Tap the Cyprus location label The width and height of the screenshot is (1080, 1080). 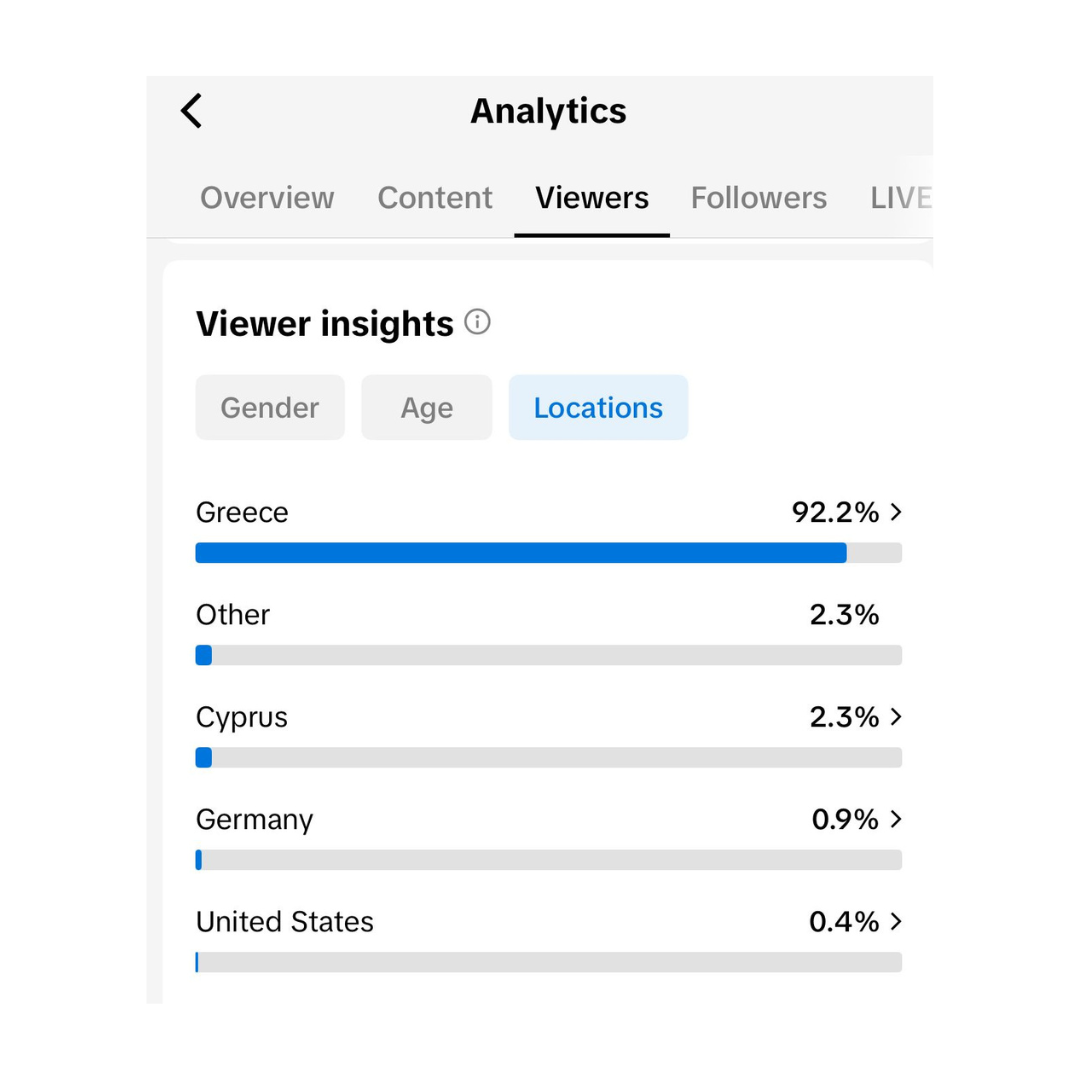click(242, 718)
